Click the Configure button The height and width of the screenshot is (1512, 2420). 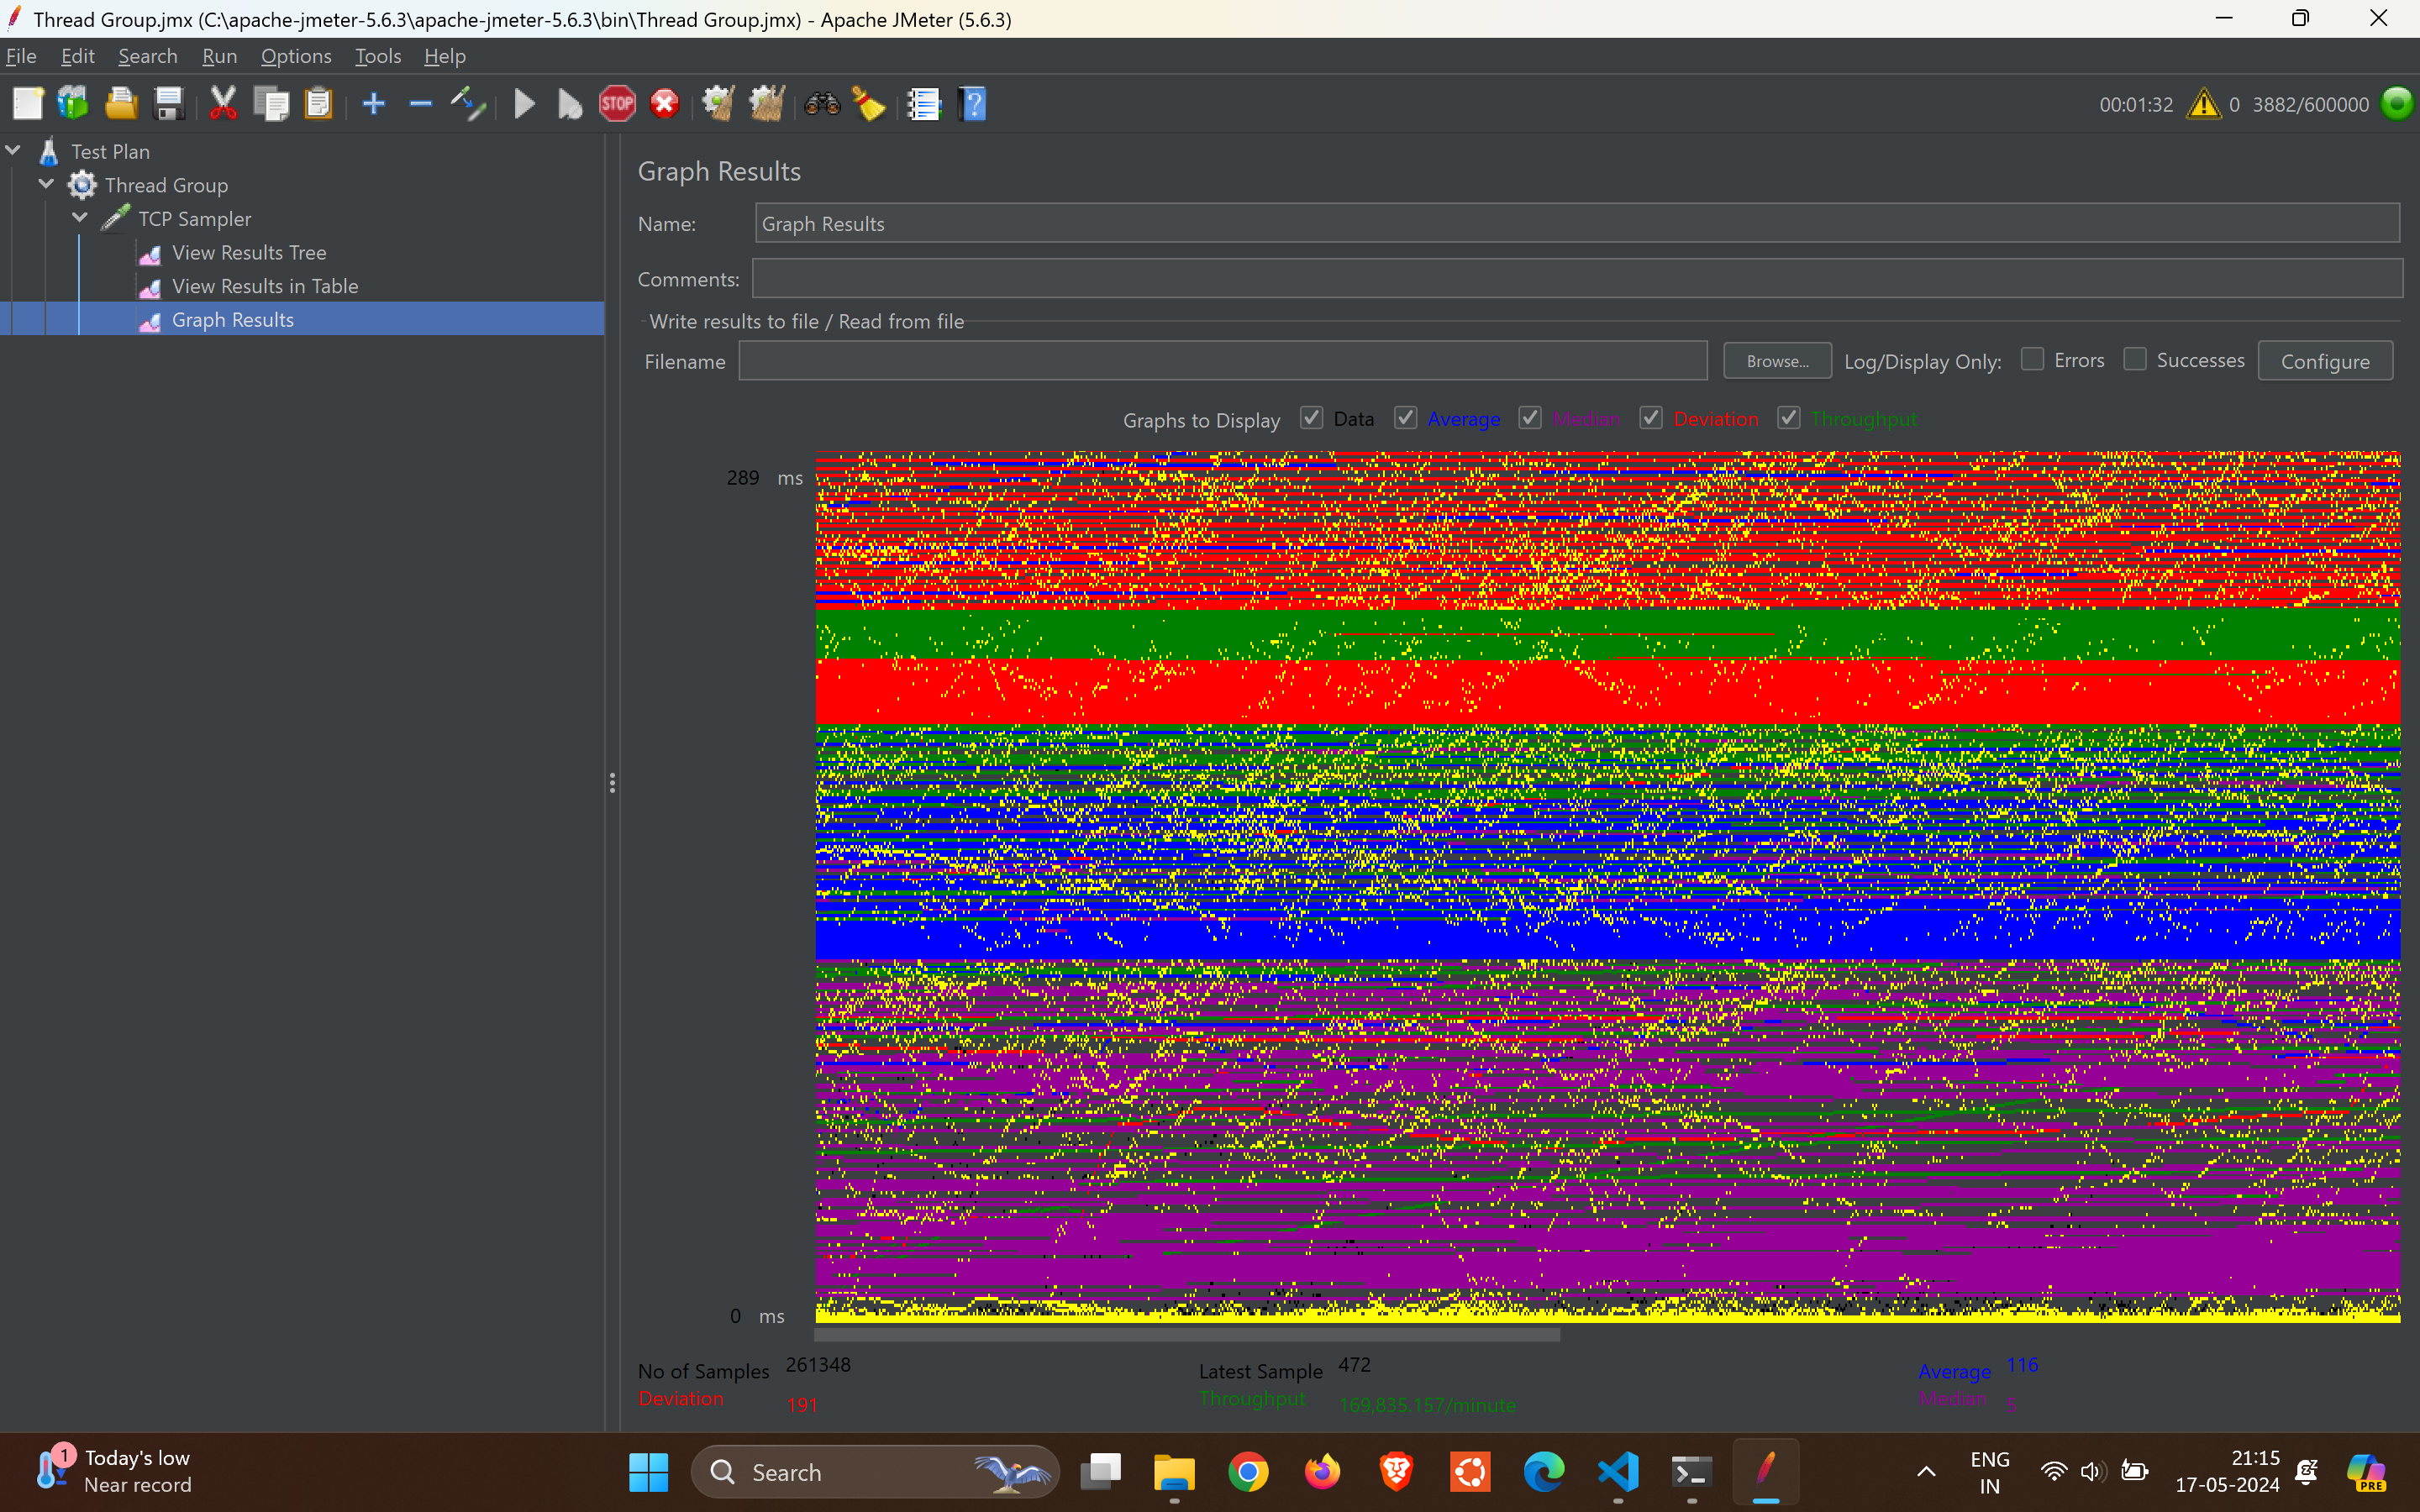point(2325,361)
